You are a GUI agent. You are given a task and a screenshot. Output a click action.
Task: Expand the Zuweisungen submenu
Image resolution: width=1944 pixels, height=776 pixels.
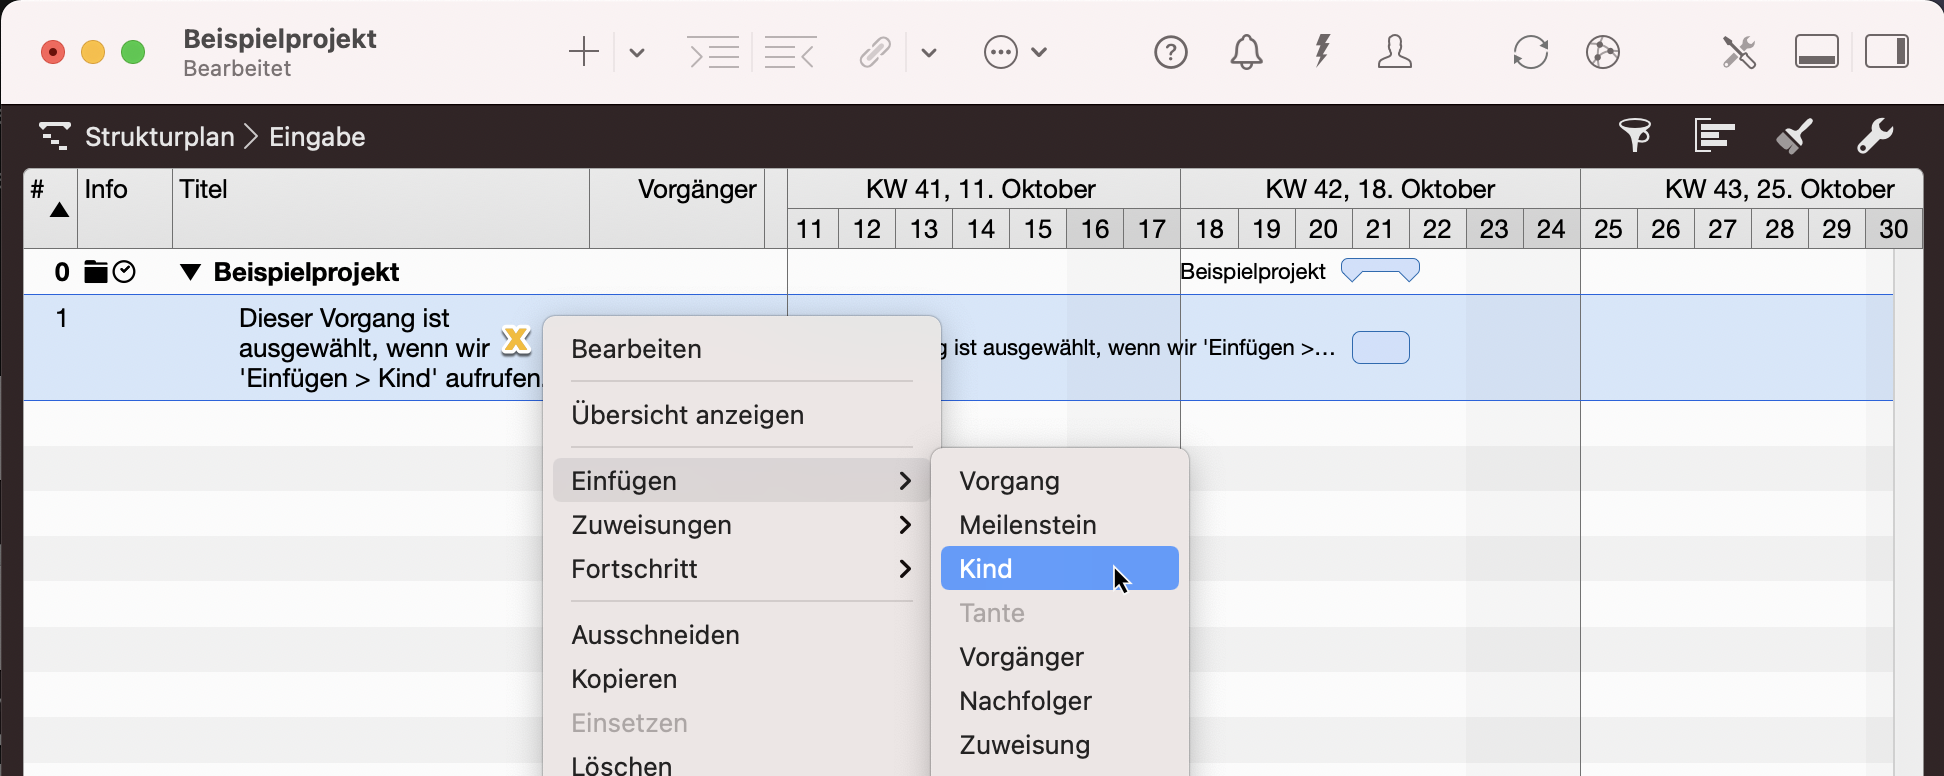(x=740, y=525)
